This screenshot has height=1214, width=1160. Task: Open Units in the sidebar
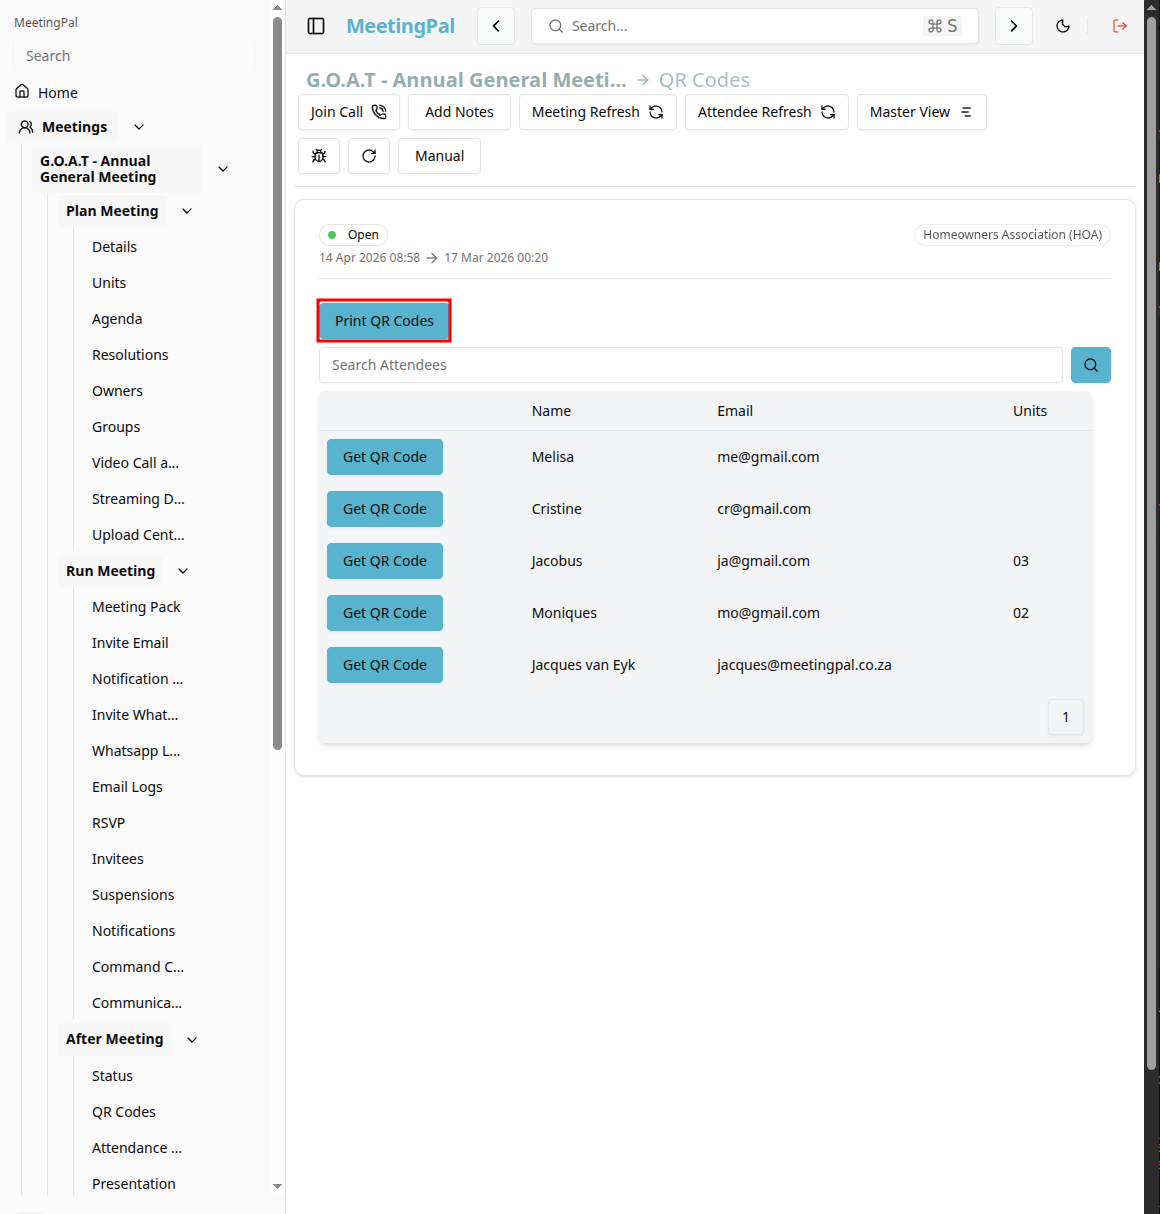tap(109, 283)
